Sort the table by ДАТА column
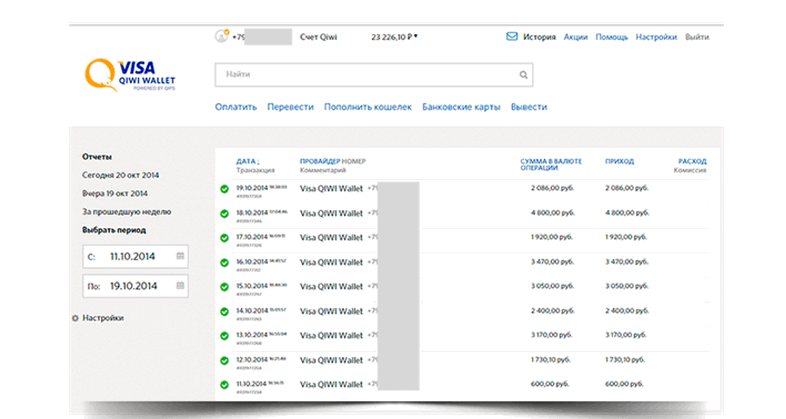The width and height of the screenshot is (786, 419). point(247,161)
